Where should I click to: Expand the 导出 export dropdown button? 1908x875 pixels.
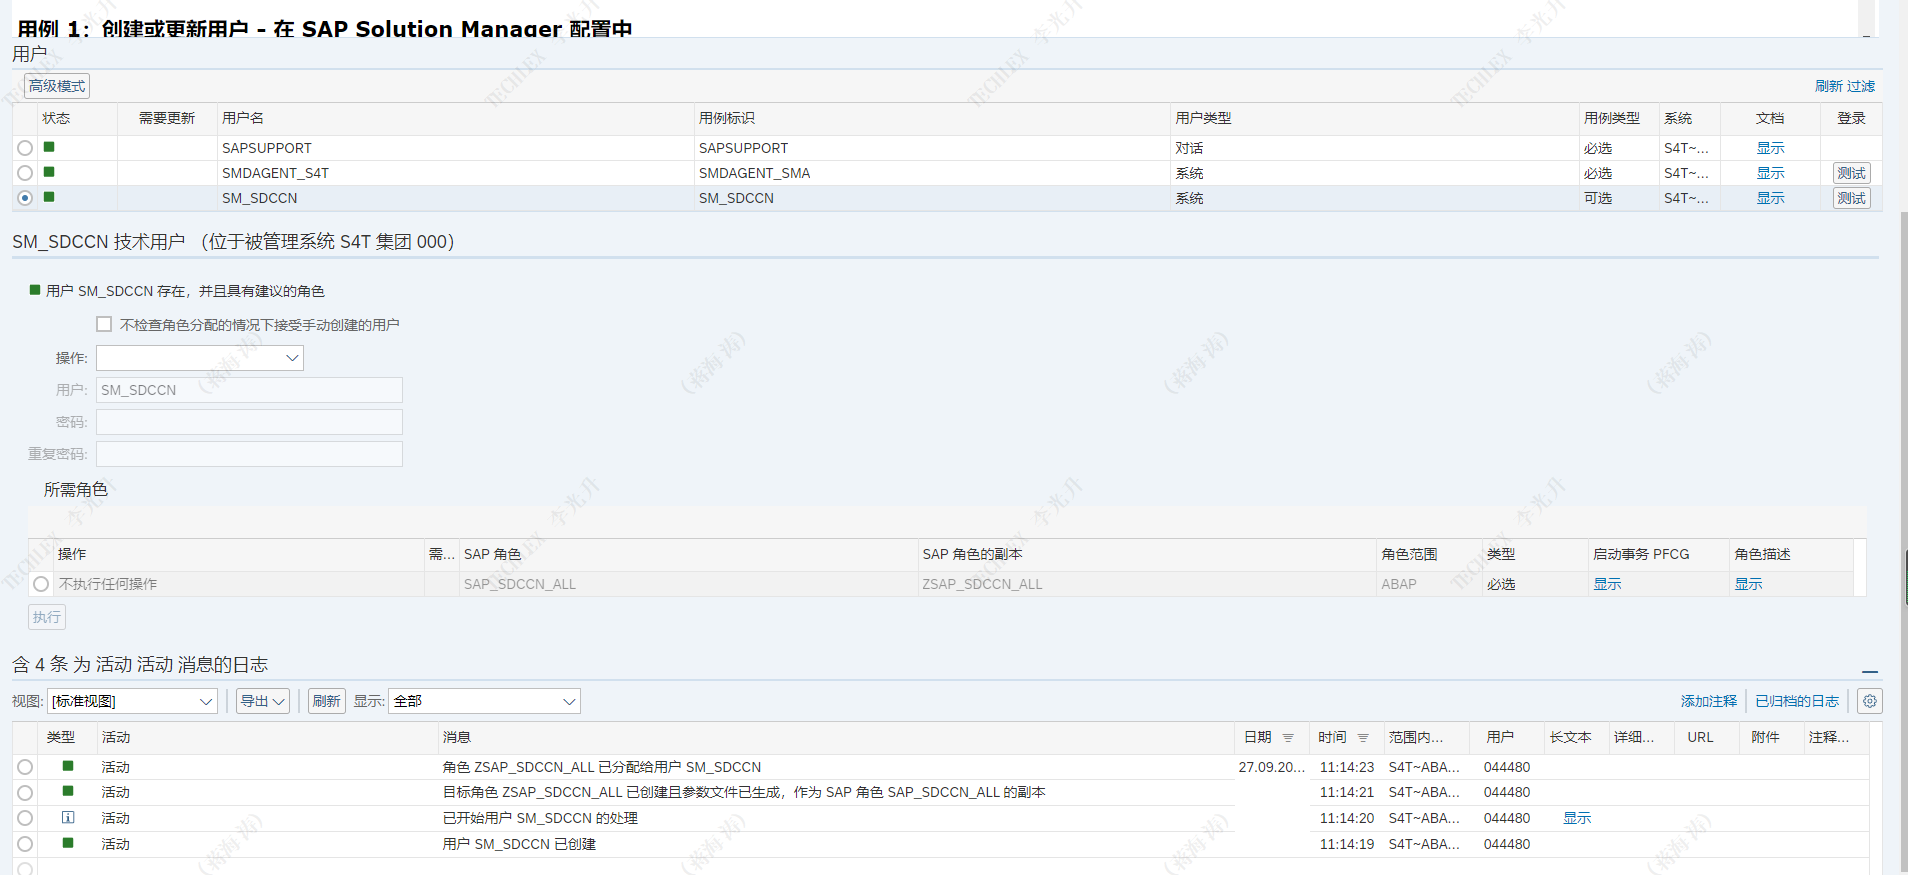click(263, 701)
